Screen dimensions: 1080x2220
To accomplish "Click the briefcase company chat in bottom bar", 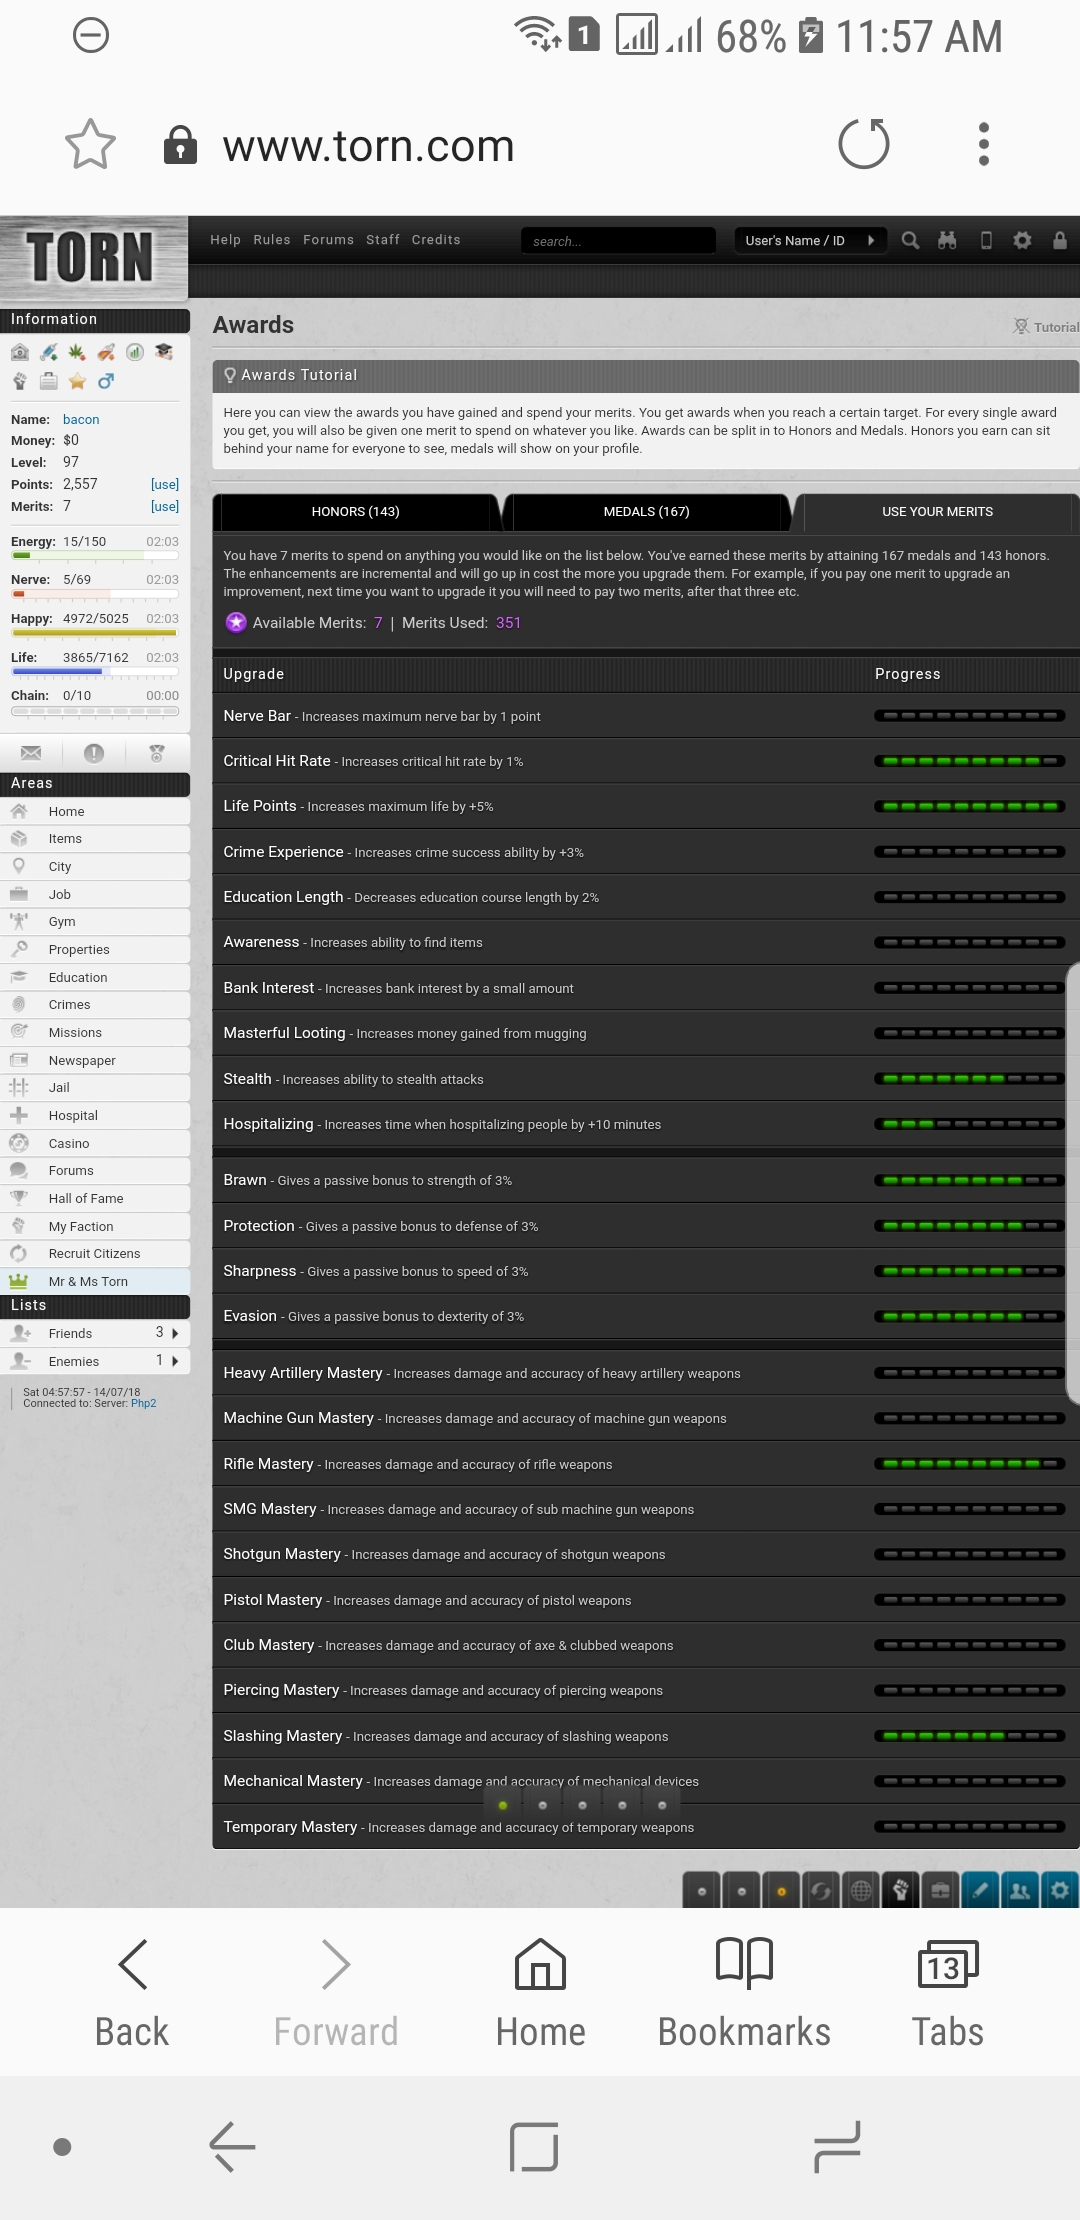I will pos(940,1890).
